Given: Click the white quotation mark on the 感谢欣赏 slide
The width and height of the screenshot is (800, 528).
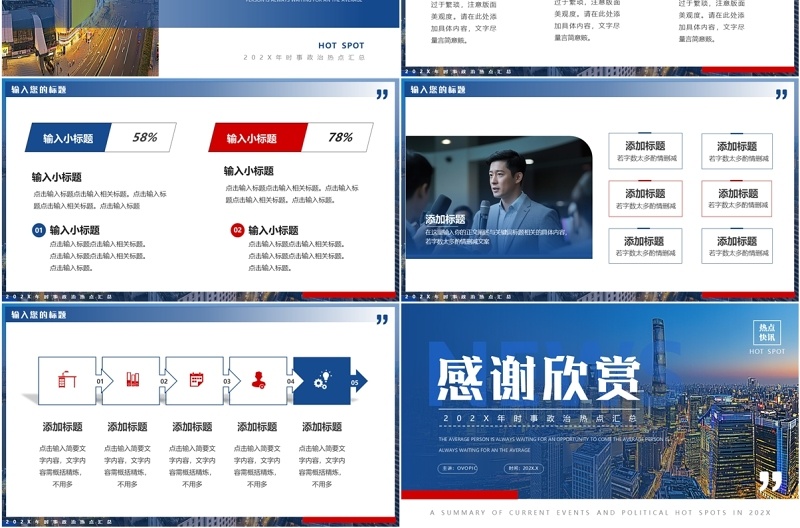Looking at the screenshot, I should 769,481.
